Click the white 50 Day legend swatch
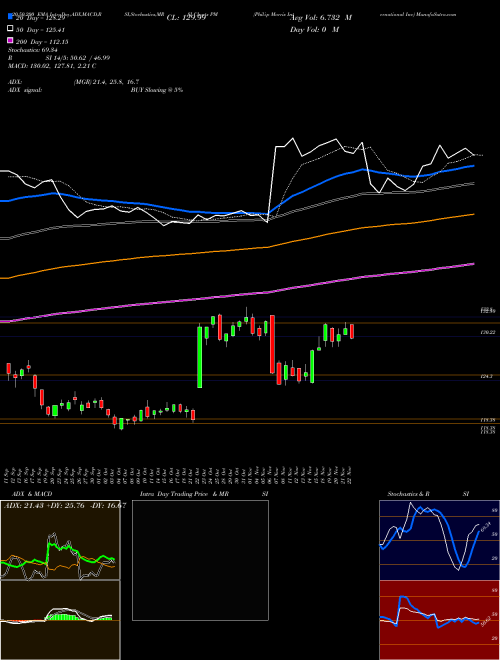 [10, 29]
